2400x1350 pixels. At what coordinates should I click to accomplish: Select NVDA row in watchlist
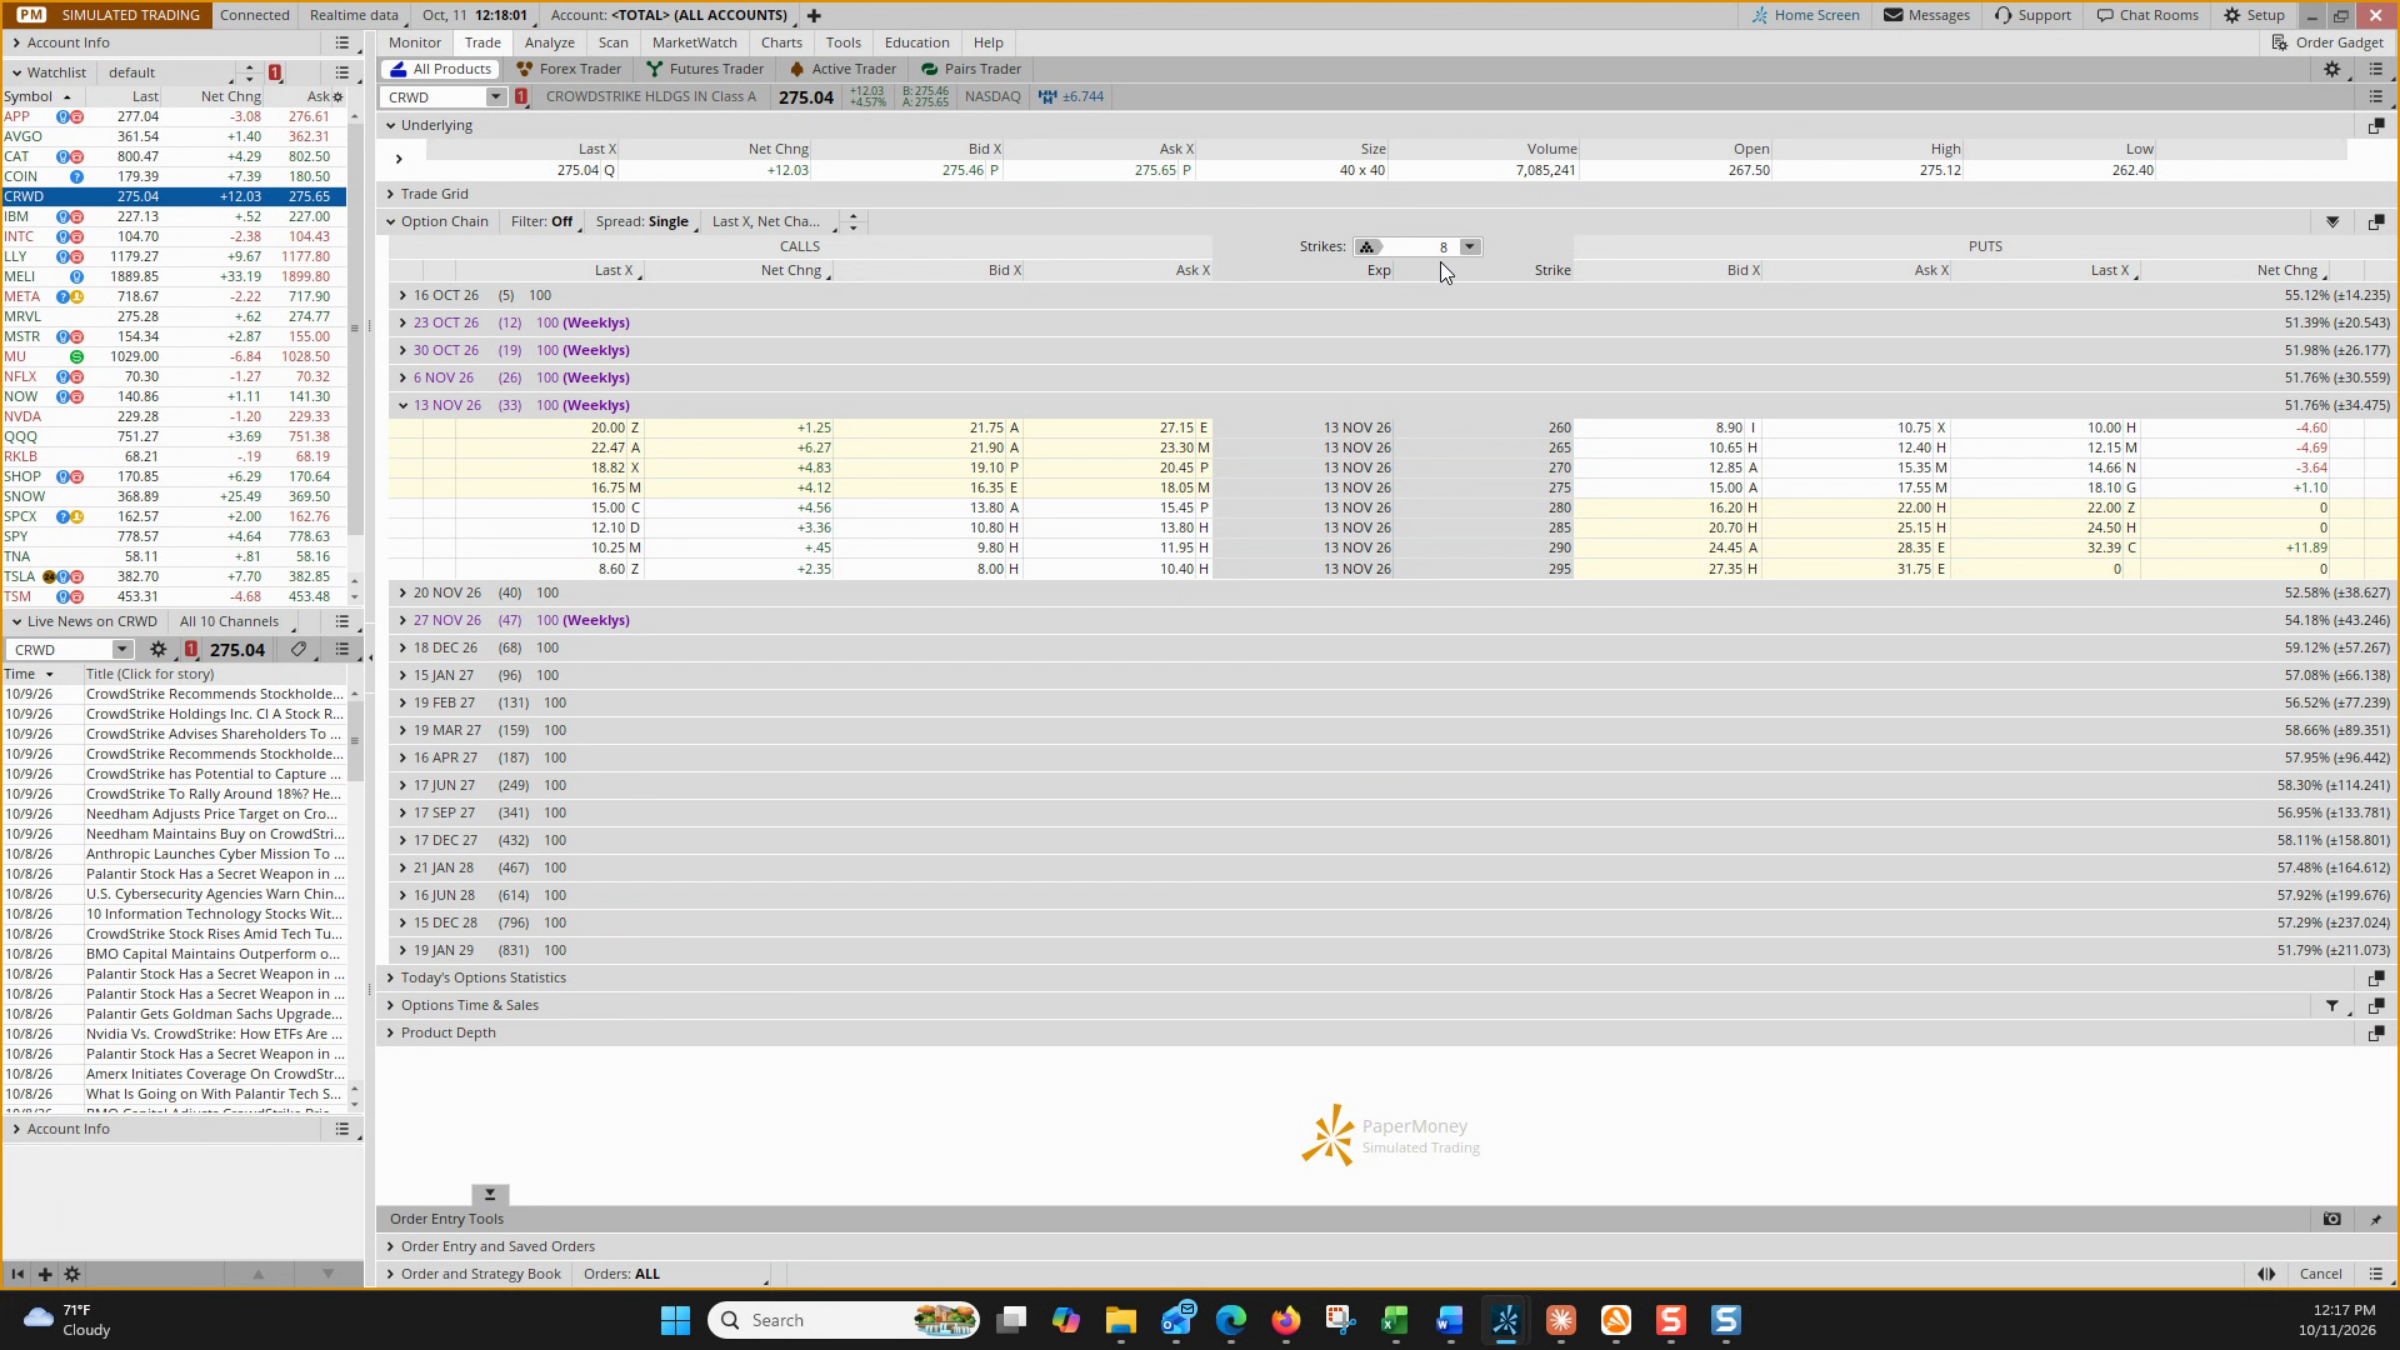point(173,417)
